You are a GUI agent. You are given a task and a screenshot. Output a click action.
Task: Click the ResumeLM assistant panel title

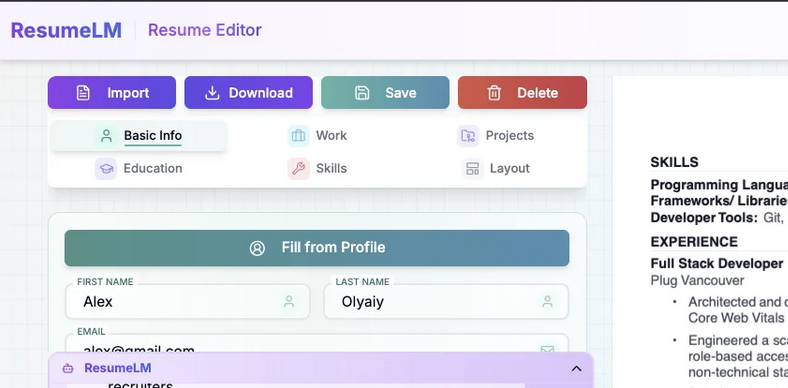pos(118,368)
